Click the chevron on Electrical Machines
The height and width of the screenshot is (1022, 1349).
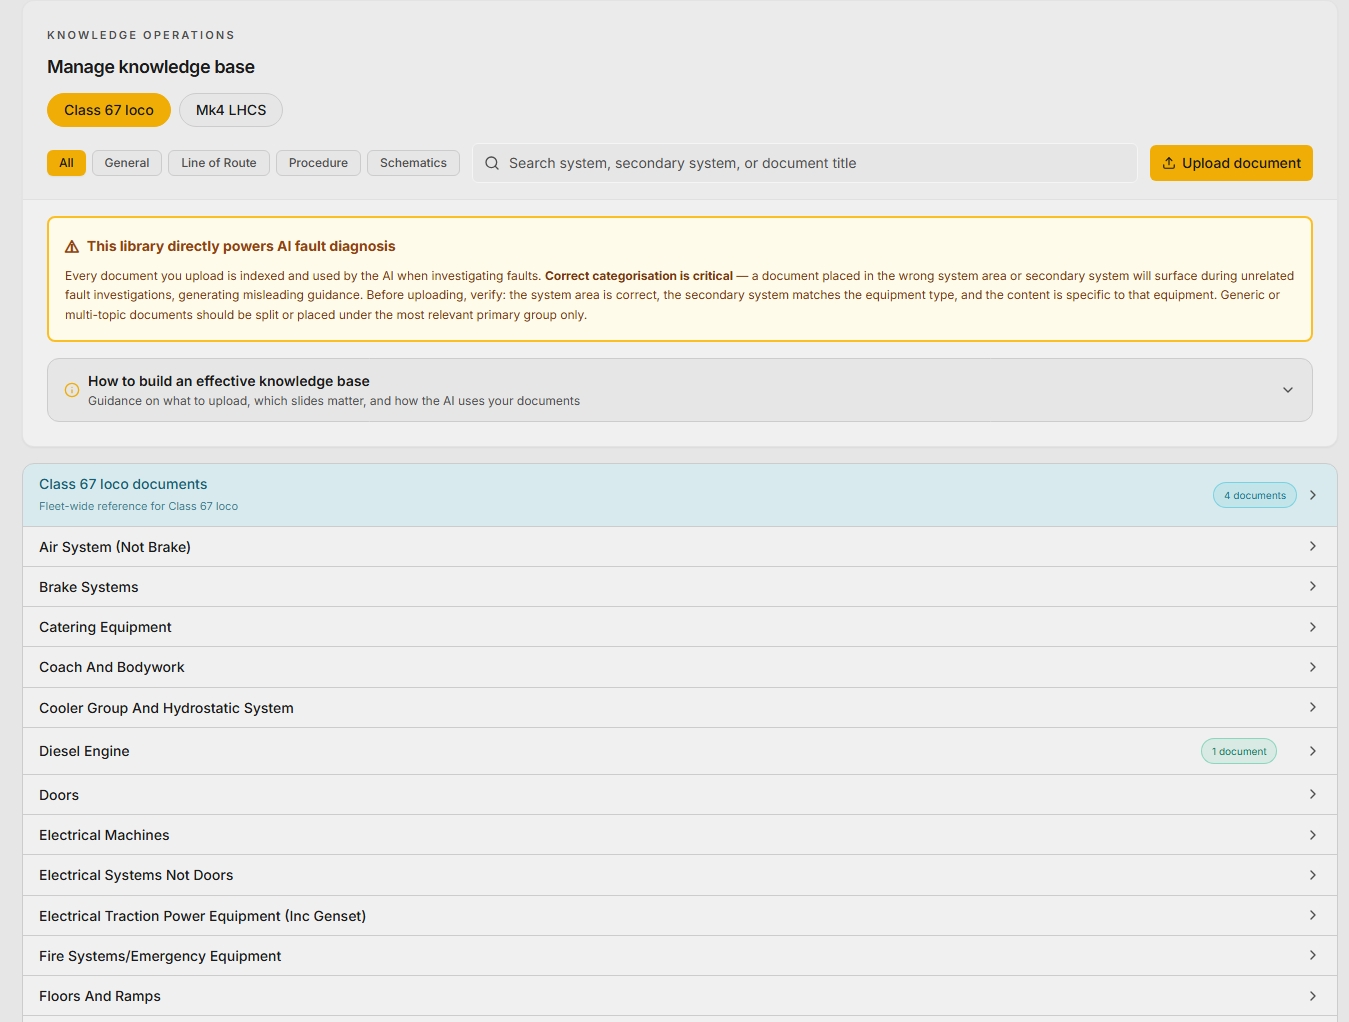1313,835
